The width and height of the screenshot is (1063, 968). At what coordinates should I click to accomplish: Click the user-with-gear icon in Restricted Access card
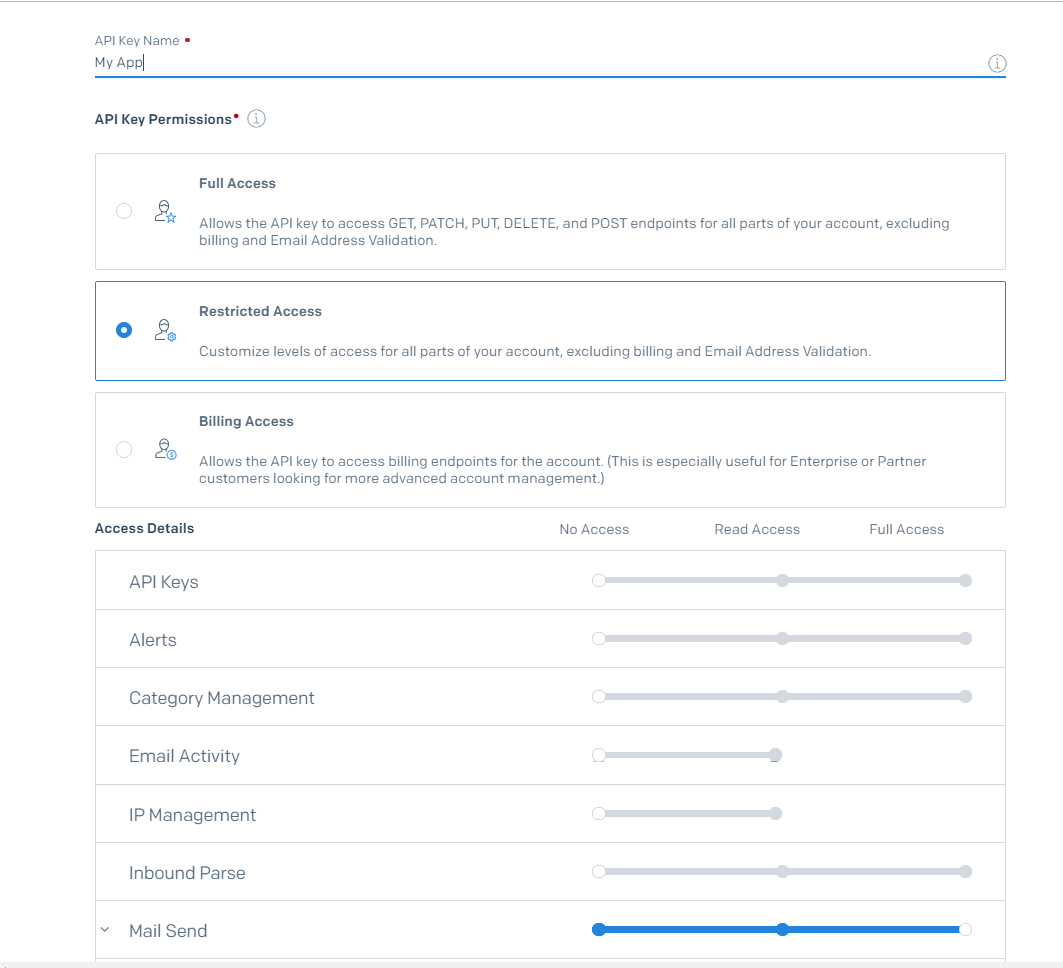[x=165, y=330]
